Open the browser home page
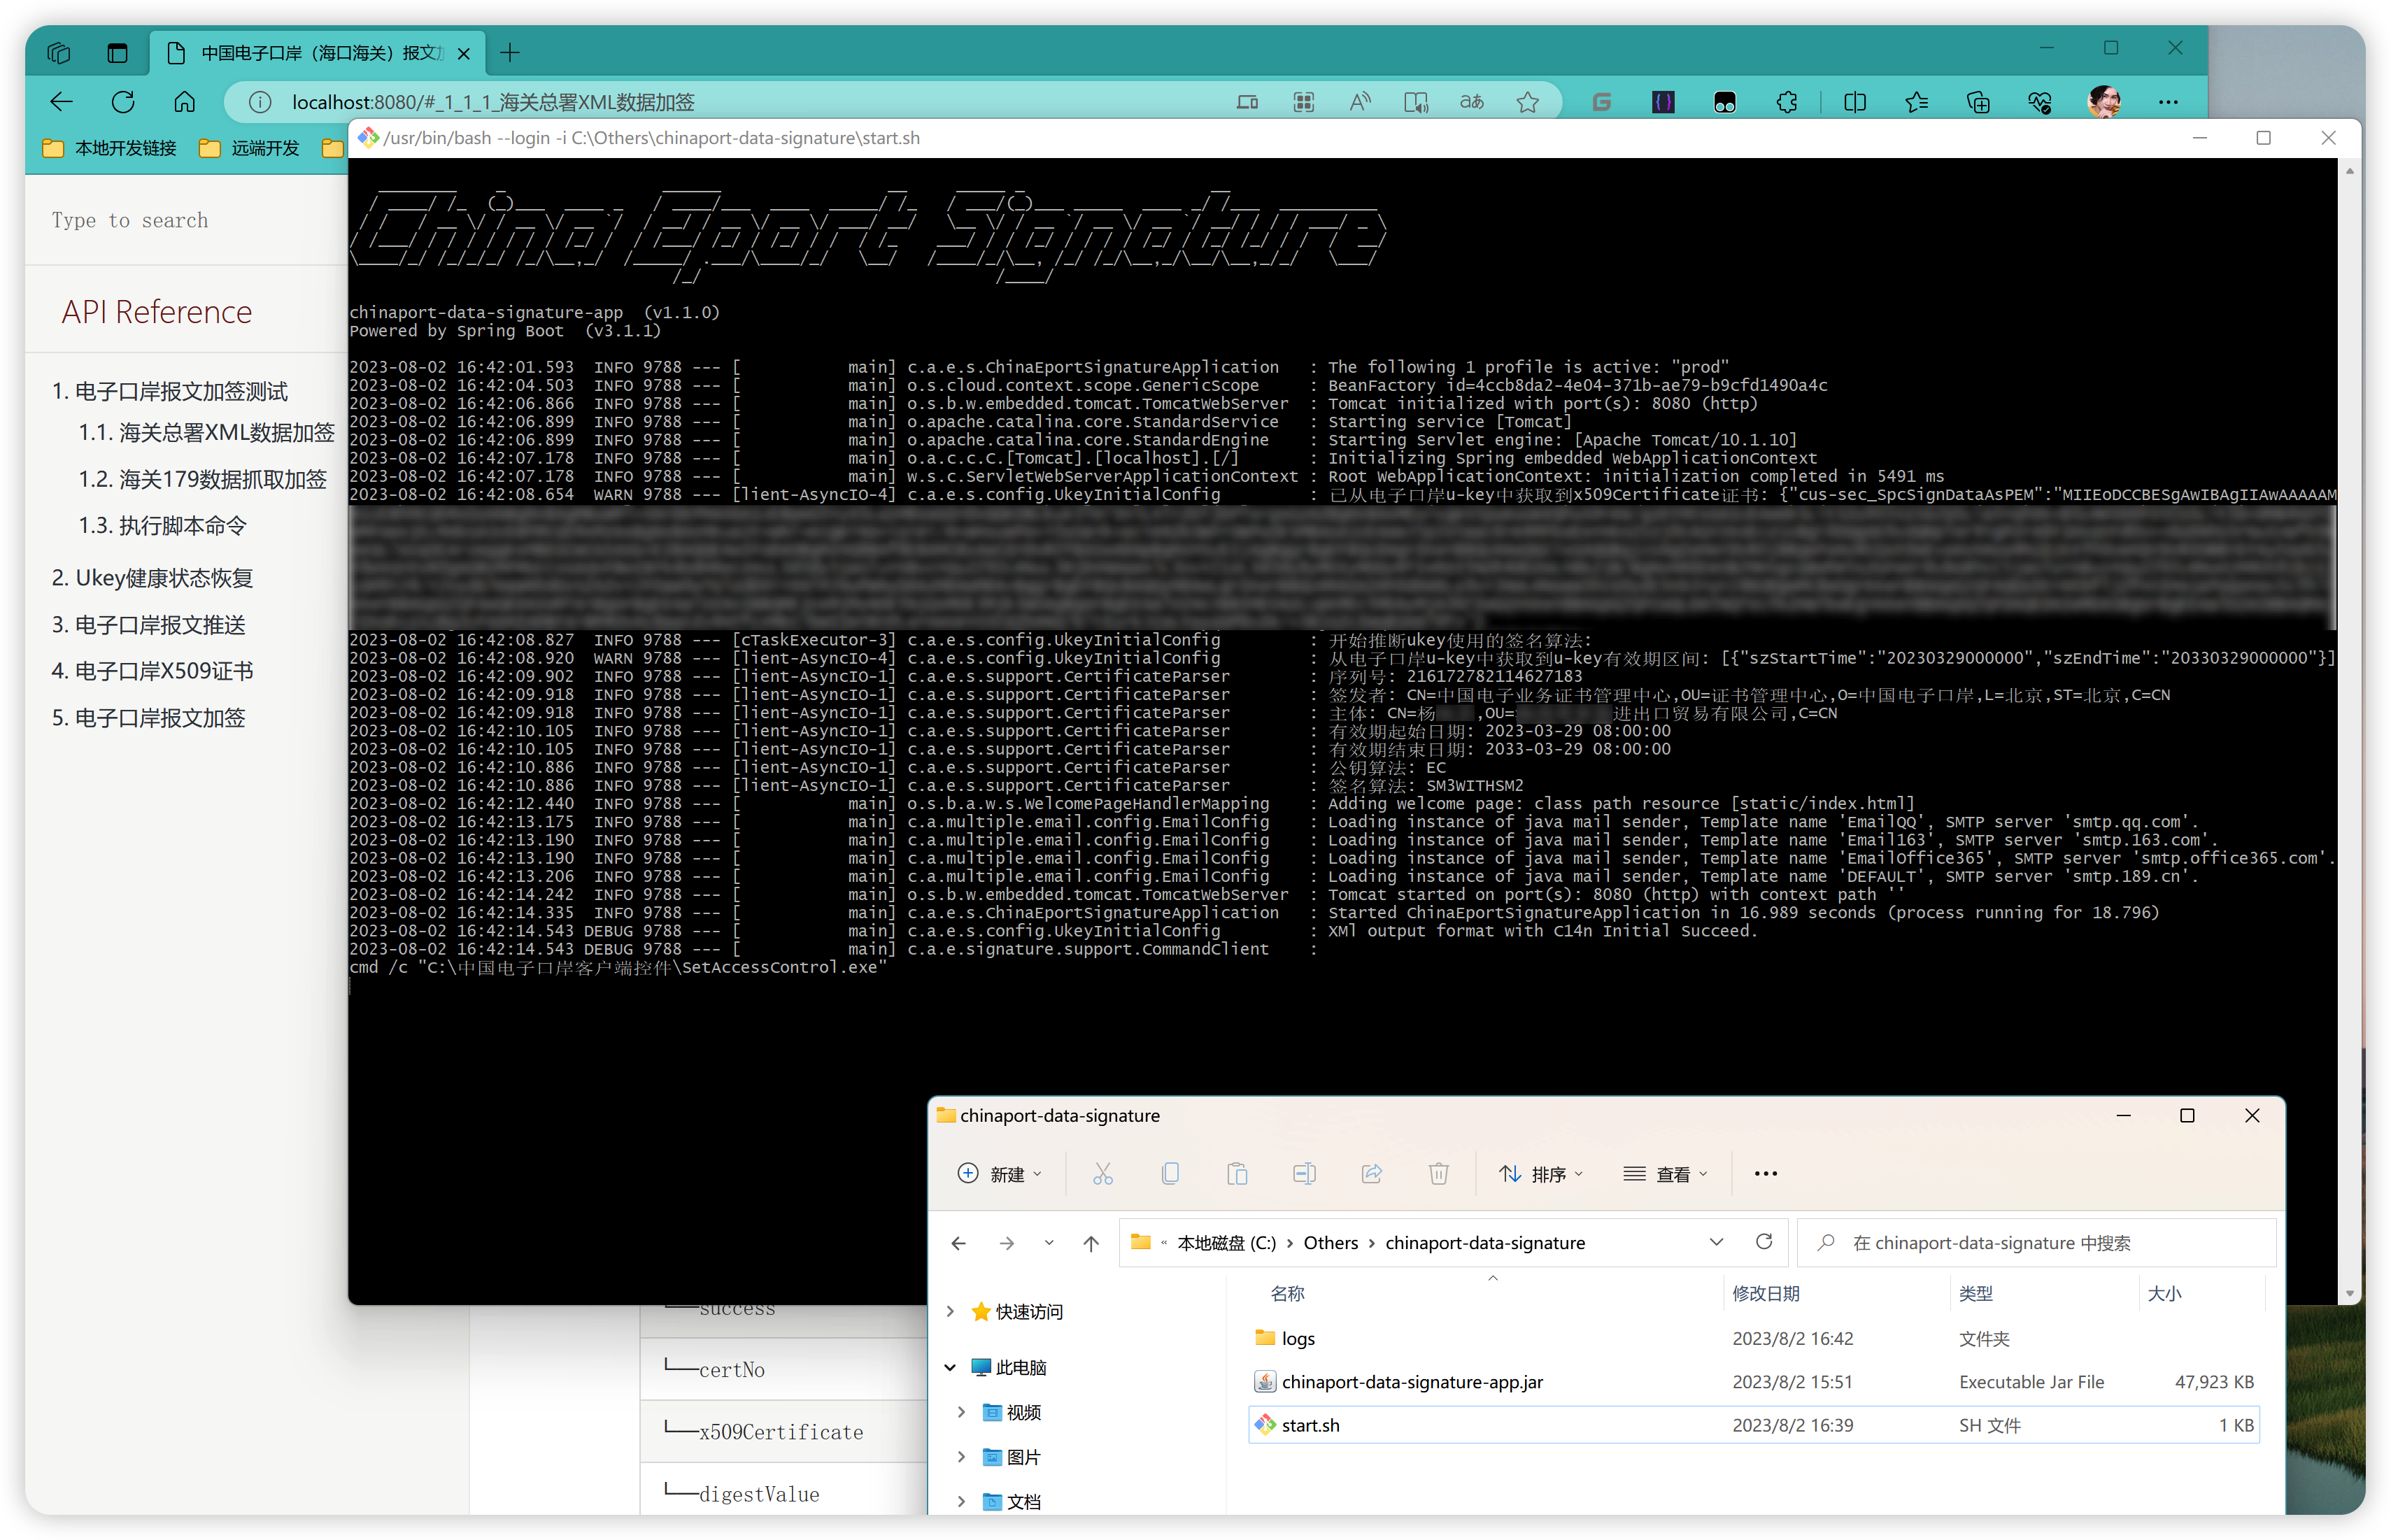 [185, 102]
